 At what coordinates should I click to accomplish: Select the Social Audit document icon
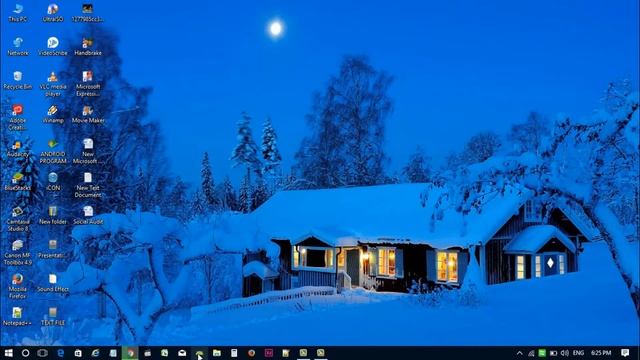coord(88,216)
